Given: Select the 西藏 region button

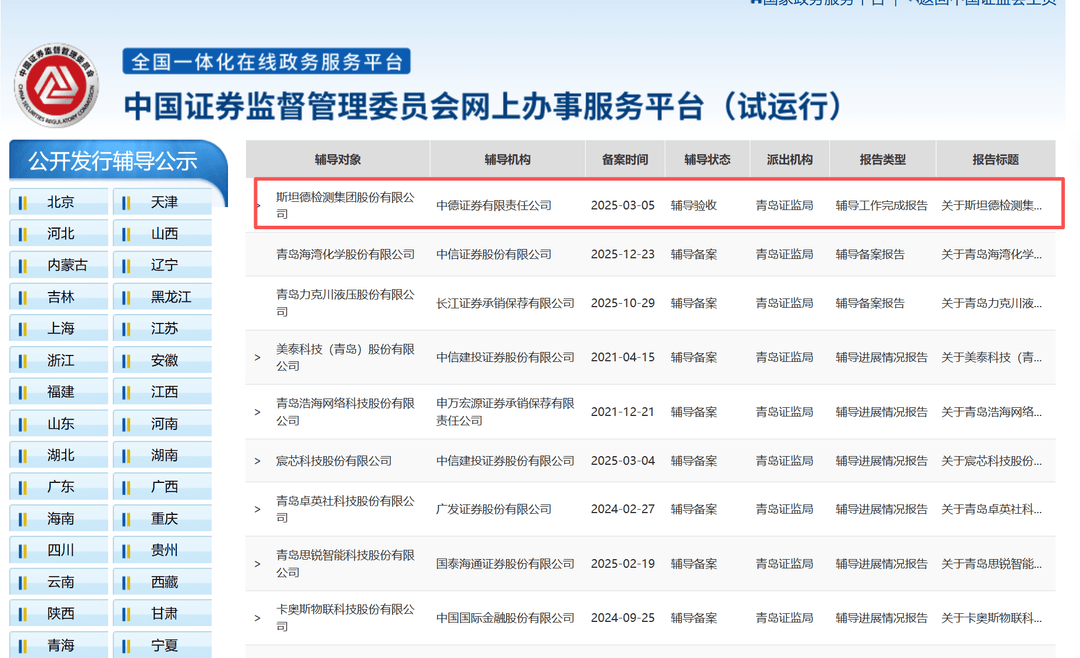Looking at the screenshot, I should (x=162, y=581).
